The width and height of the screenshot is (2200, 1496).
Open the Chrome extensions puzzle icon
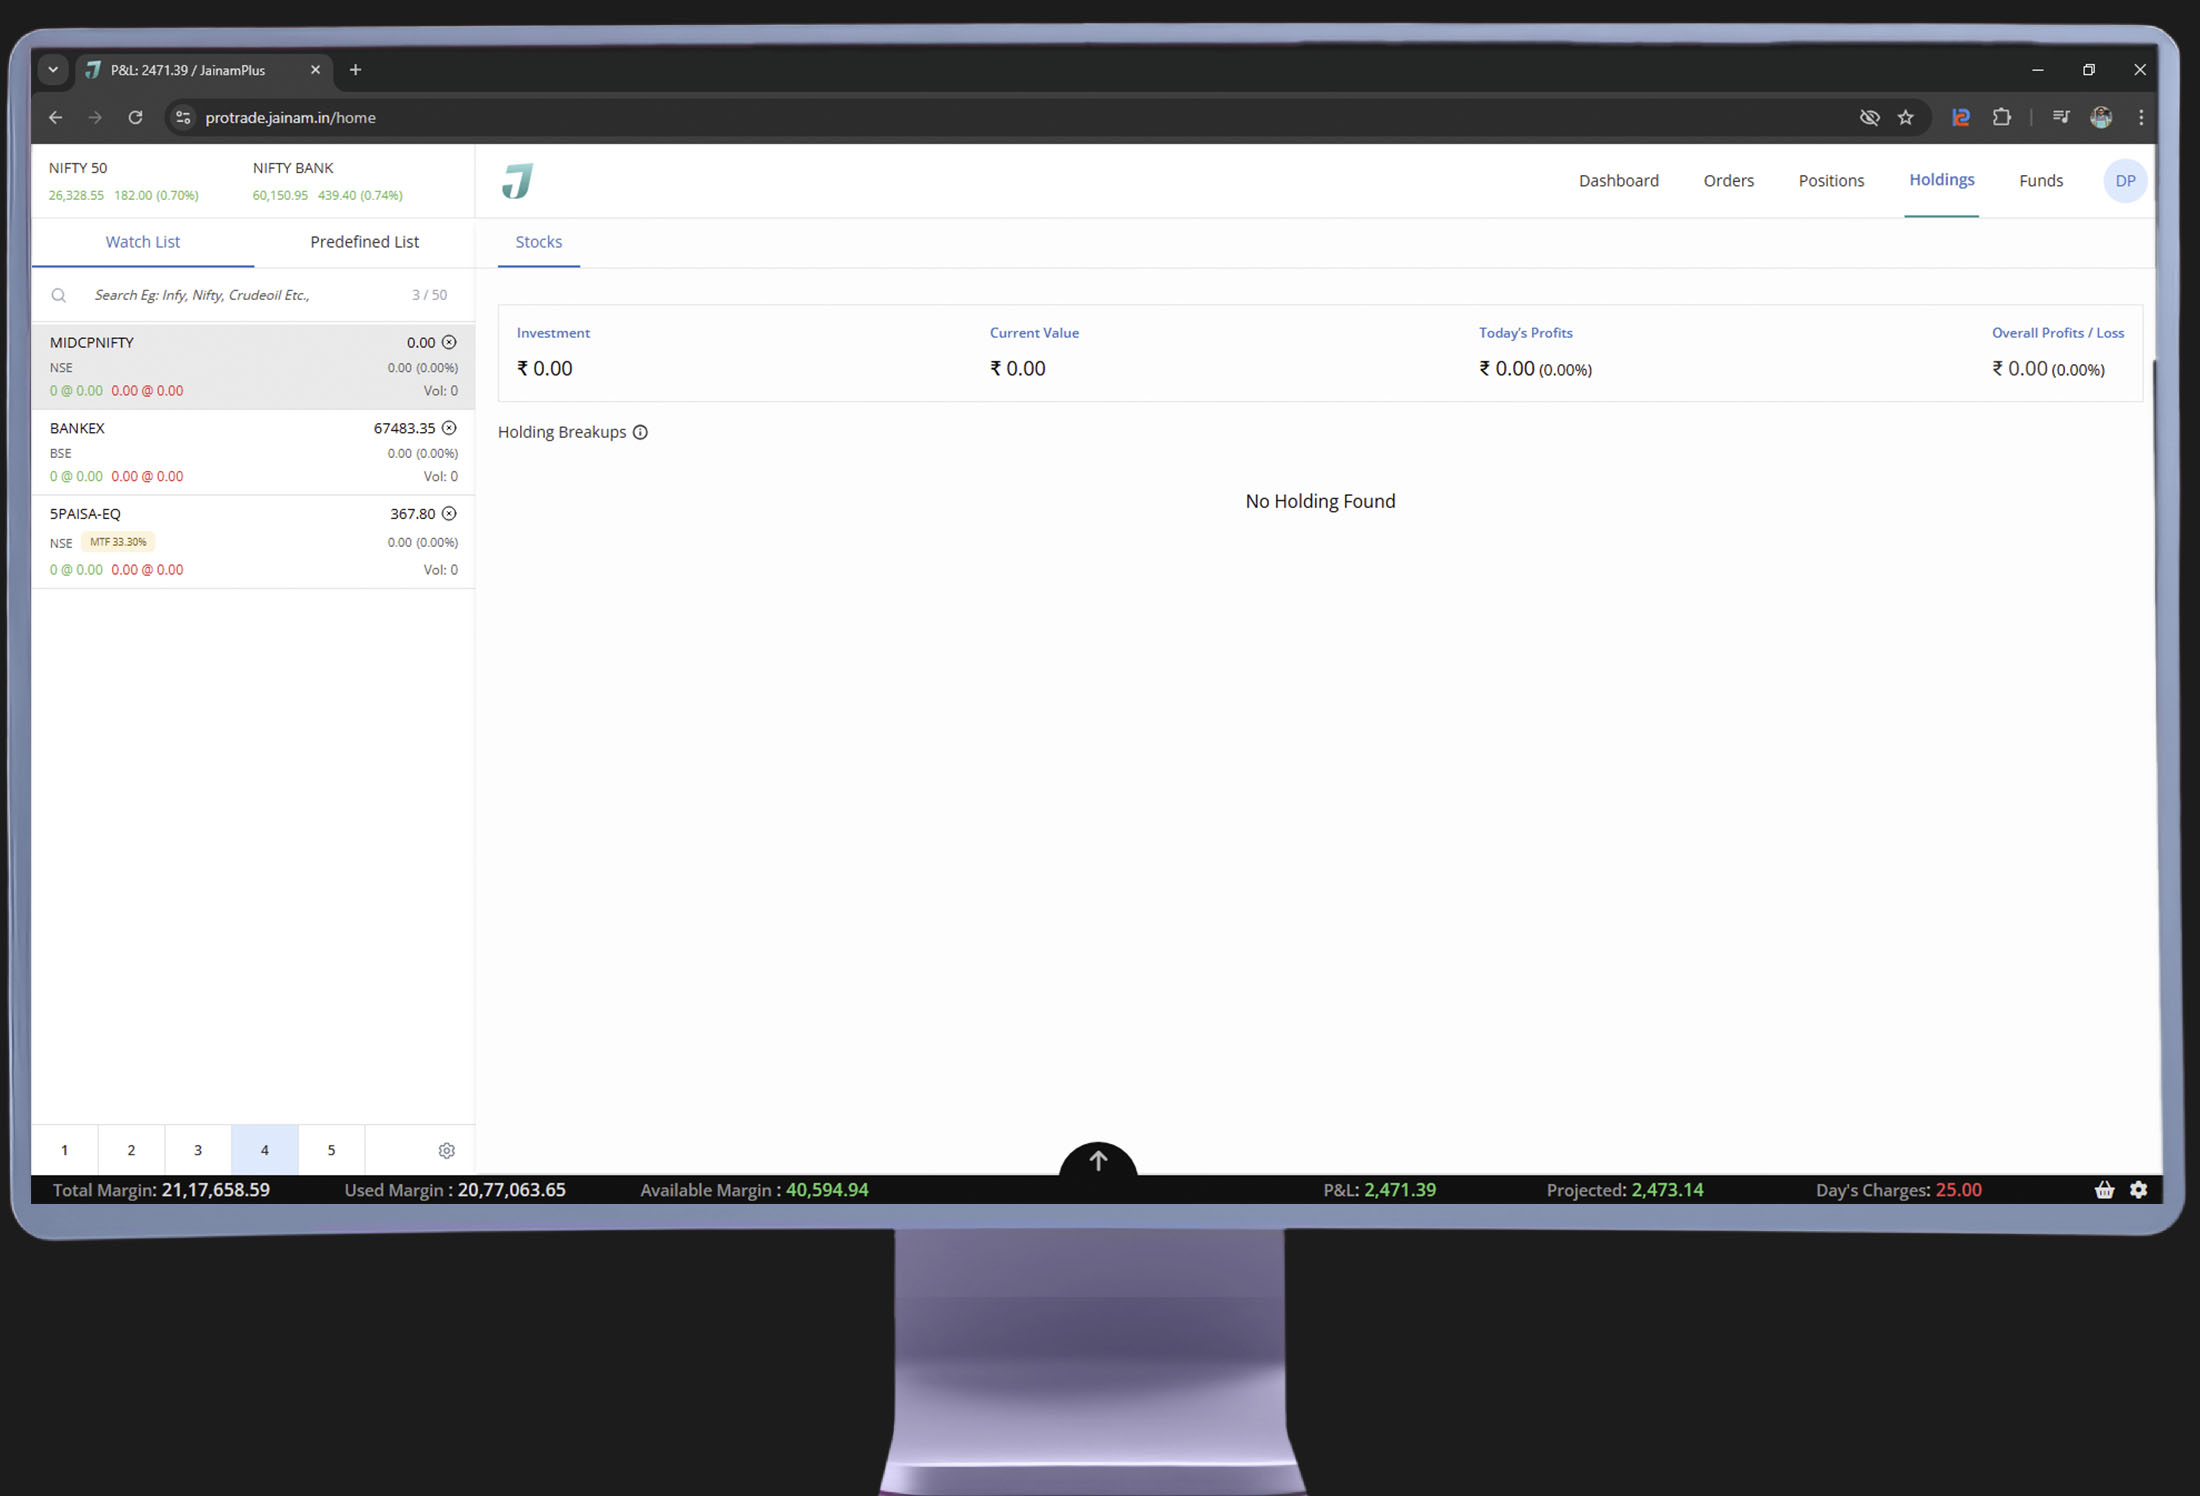point(2001,118)
